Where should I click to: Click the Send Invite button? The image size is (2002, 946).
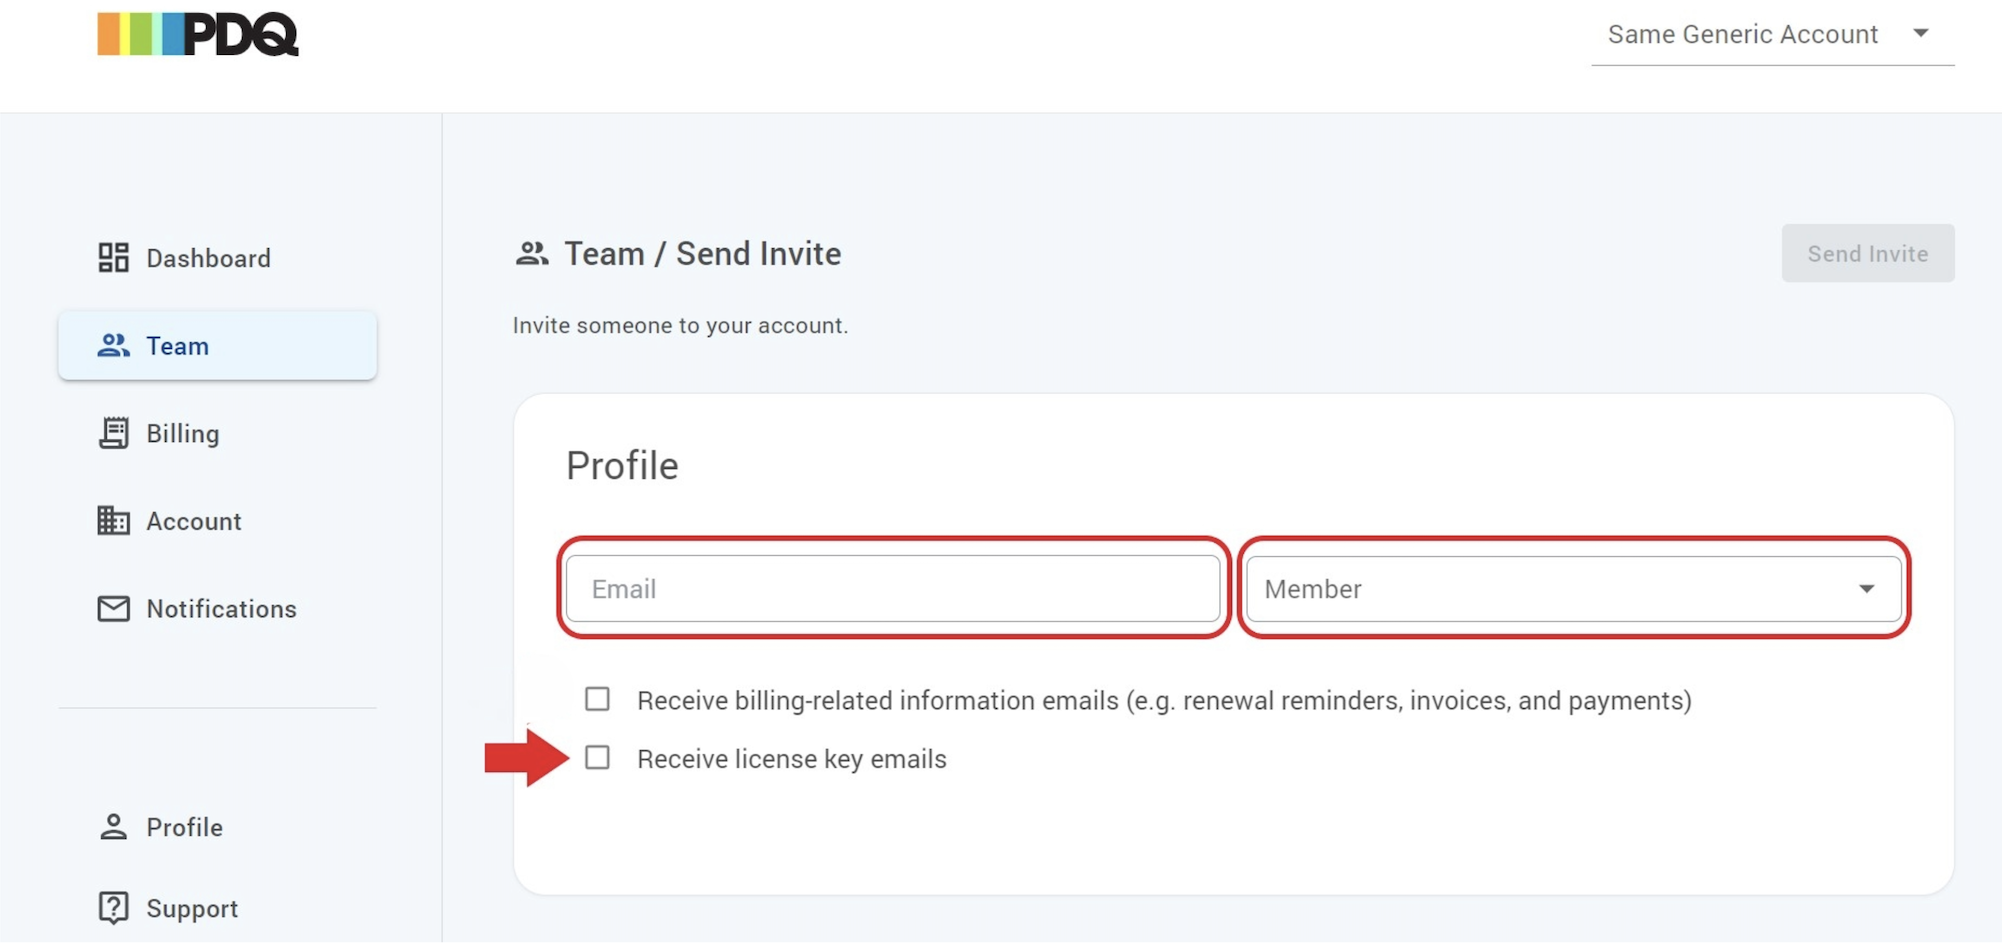point(1868,253)
